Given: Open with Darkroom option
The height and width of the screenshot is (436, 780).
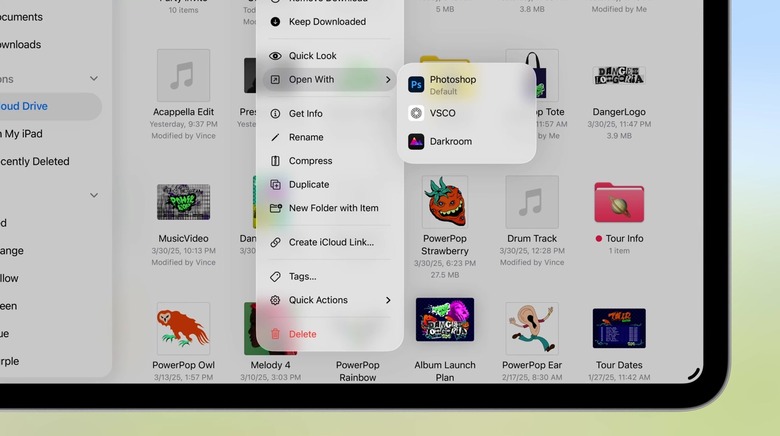Looking at the screenshot, I should 467,141.
